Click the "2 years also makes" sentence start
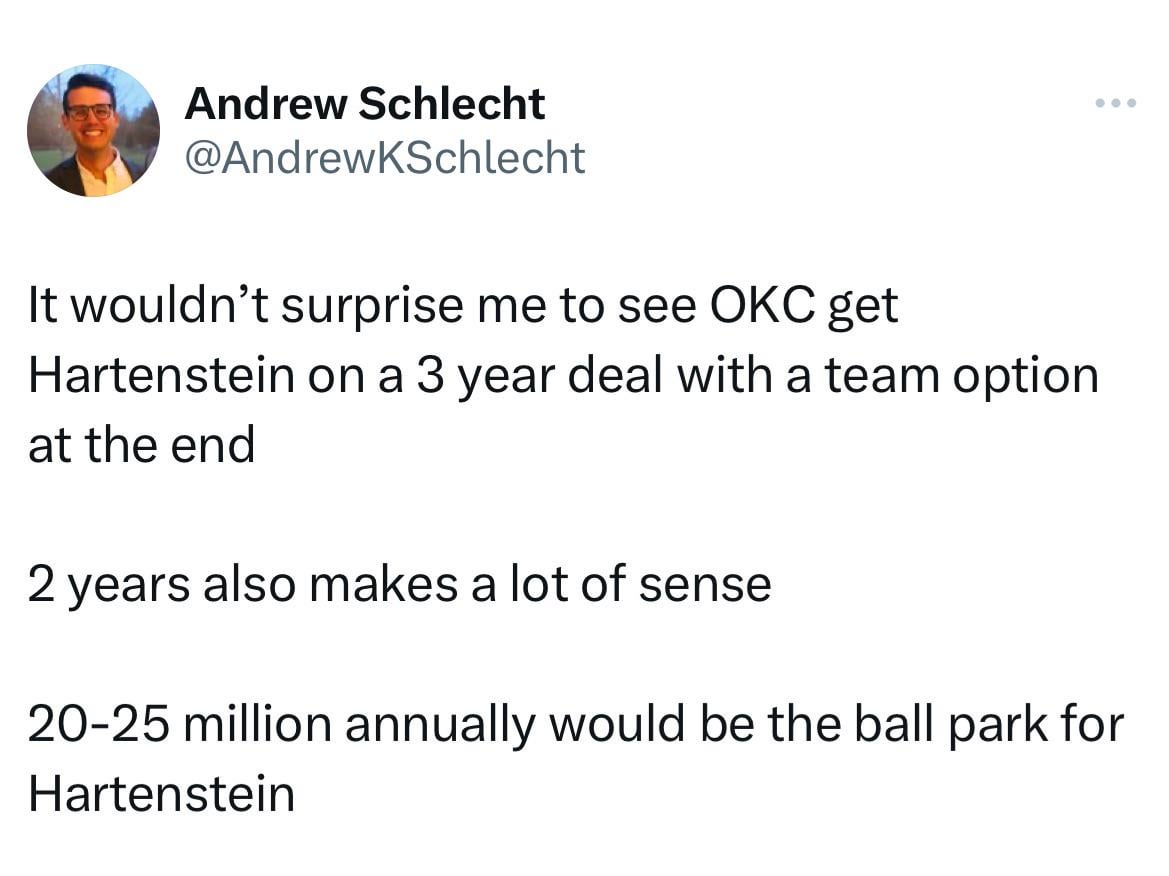Screen dimensions: 1169x876 pyautogui.click(x=243, y=584)
